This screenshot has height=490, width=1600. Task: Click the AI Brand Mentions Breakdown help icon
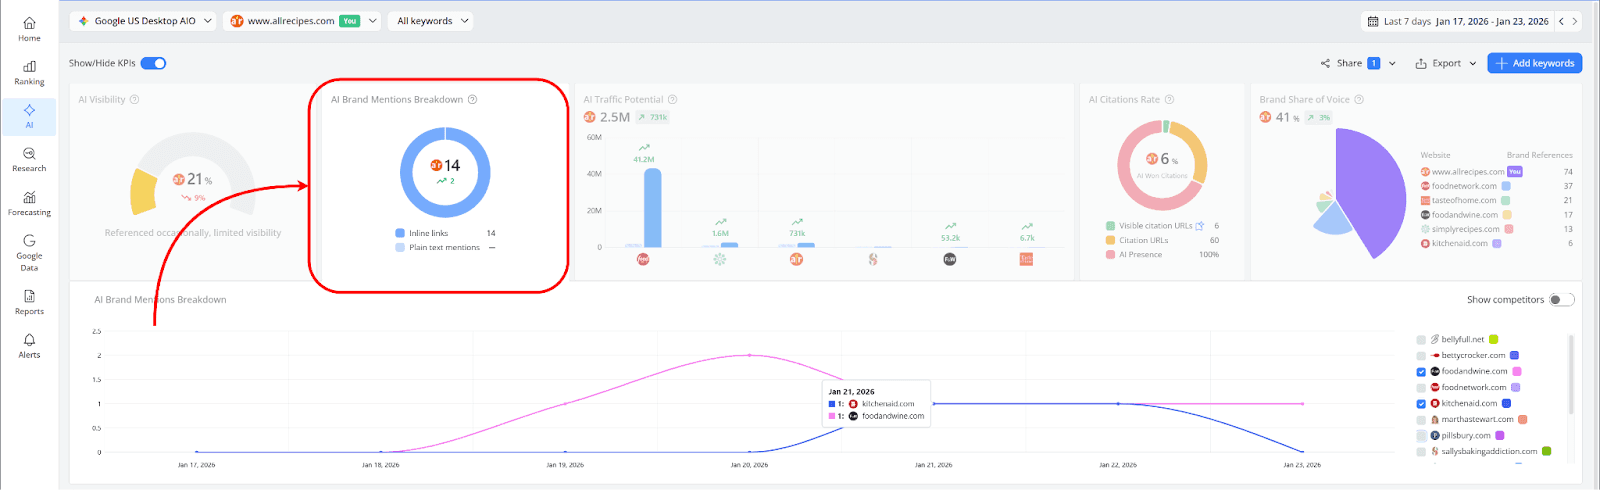pos(473,100)
